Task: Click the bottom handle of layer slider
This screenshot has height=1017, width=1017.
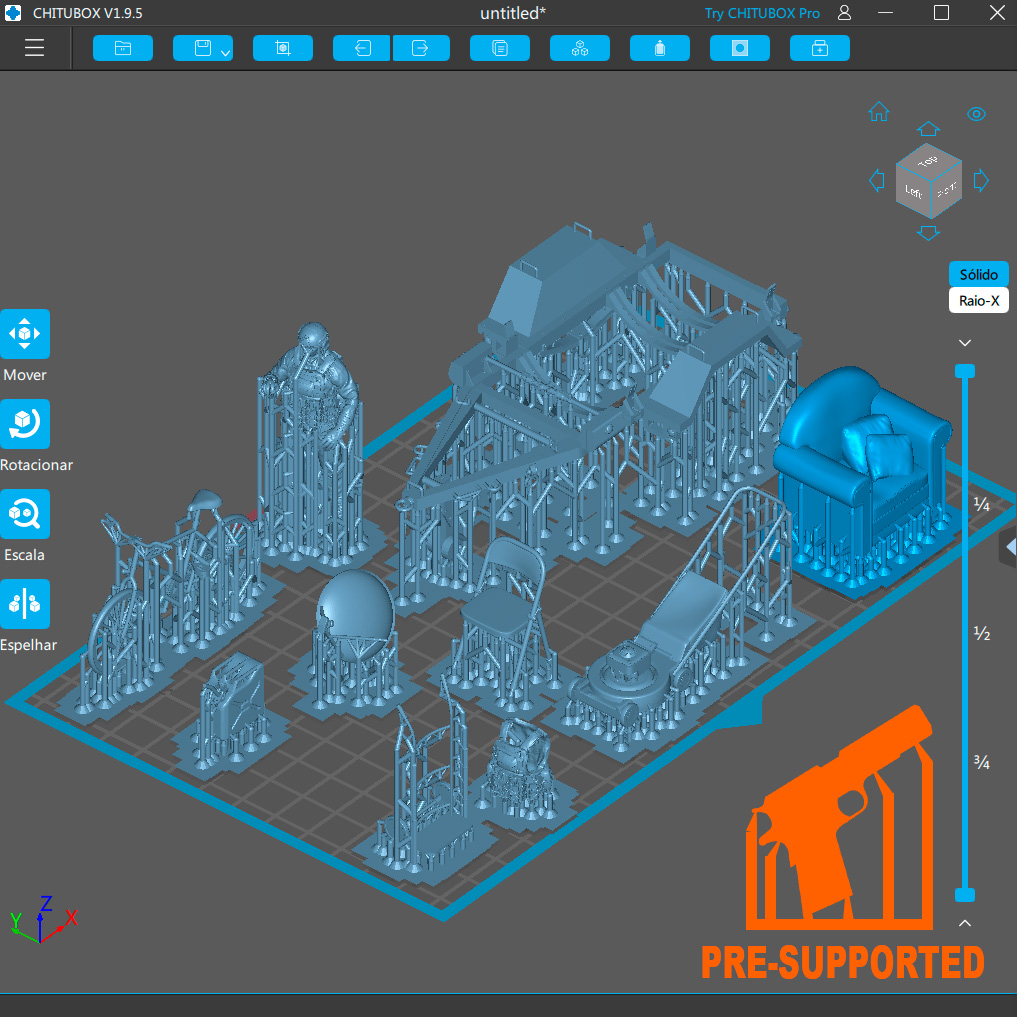Action: point(965,895)
